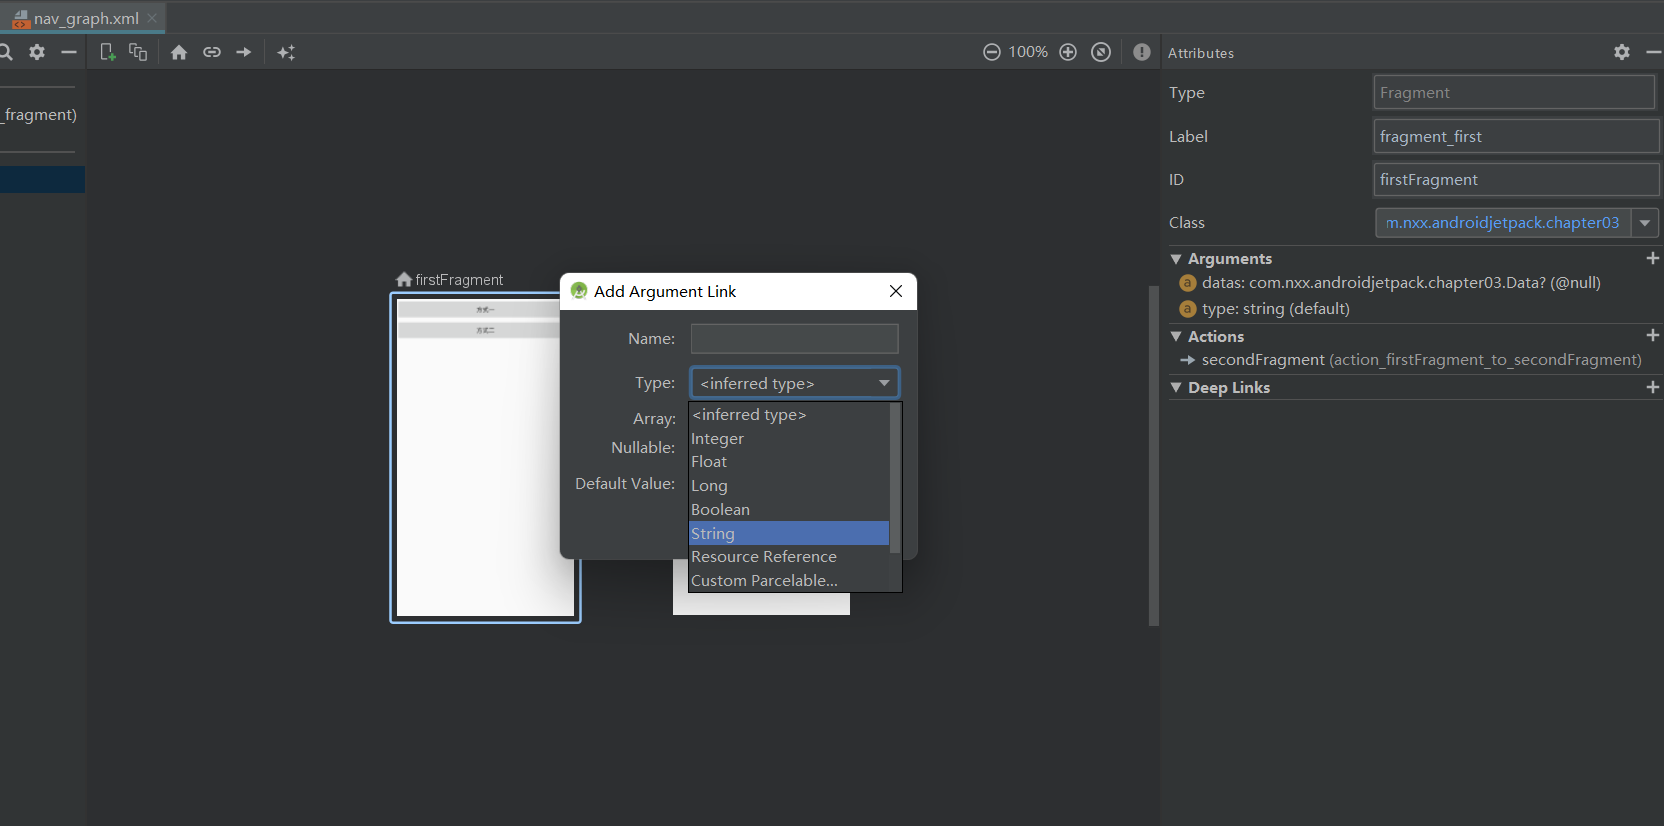Screen dimensions: 1664x826
Task: Click the Label field fragment_first
Action: [x=1516, y=136]
